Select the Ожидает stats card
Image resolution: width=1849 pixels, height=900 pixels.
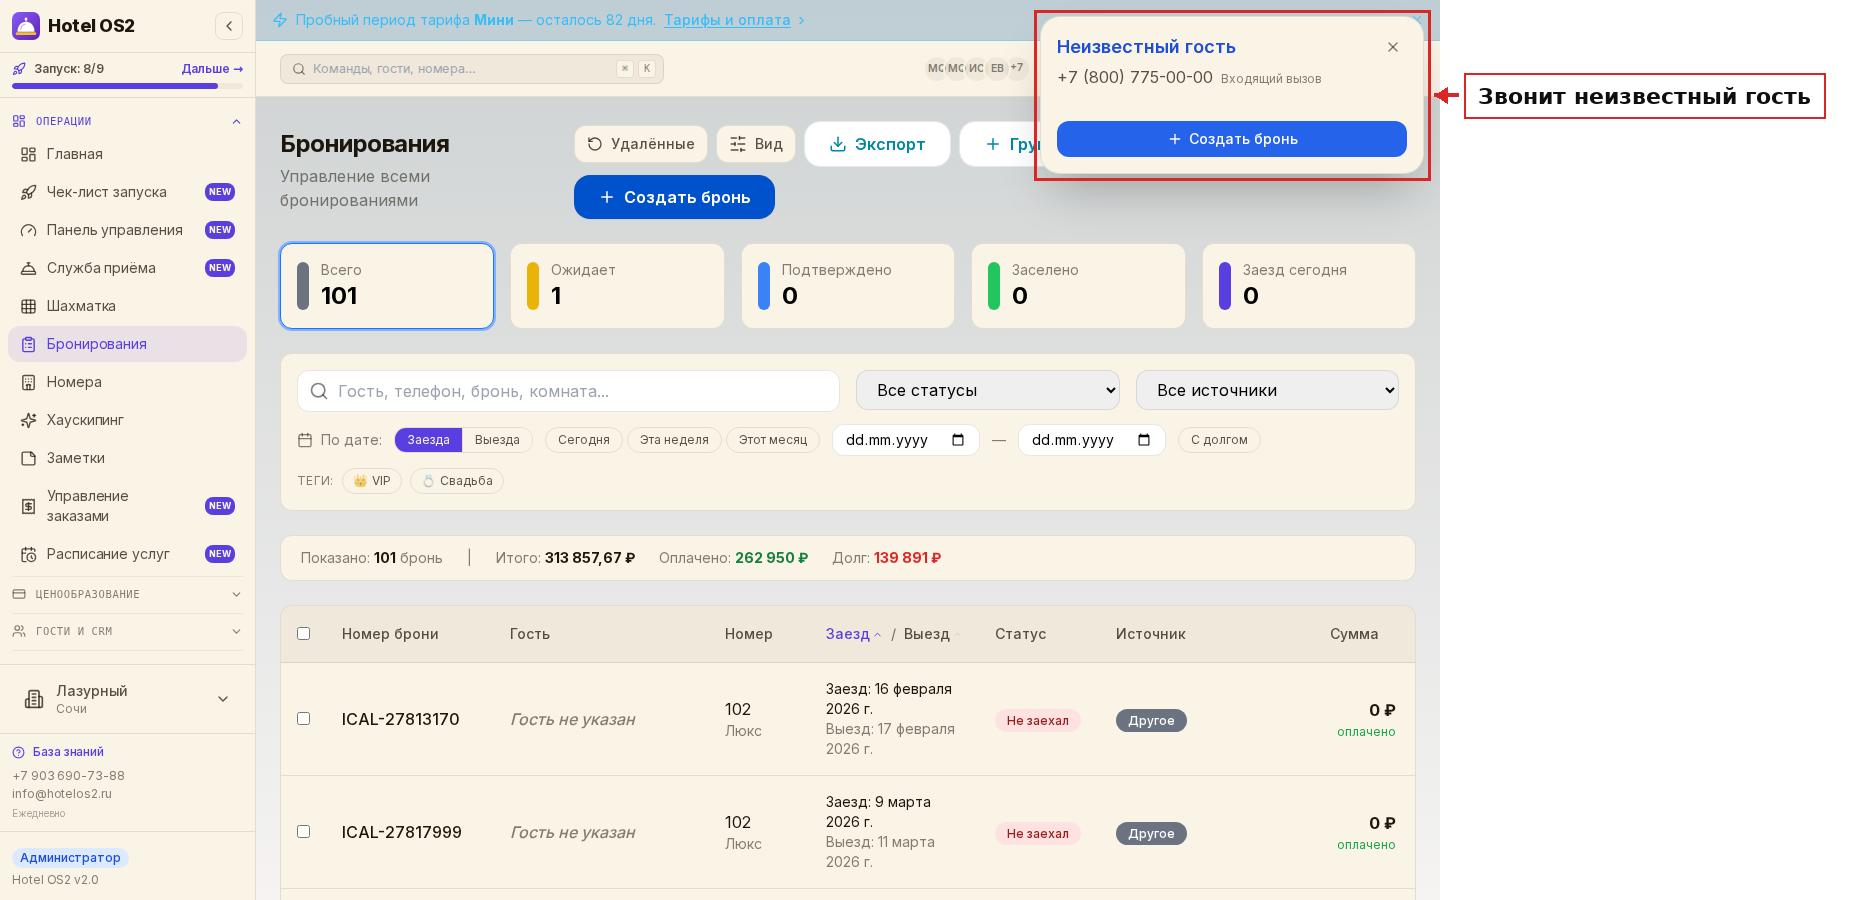617,286
